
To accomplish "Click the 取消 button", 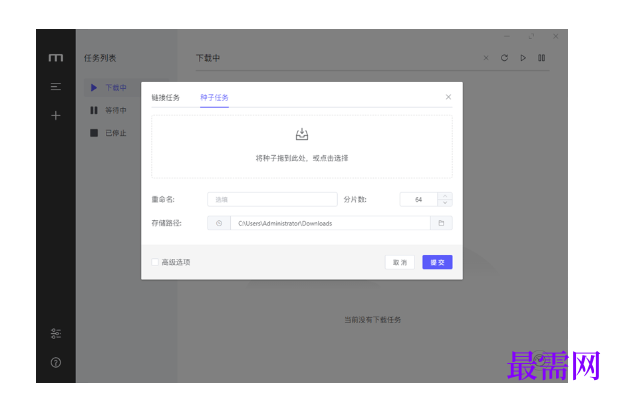I will tap(400, 262).
